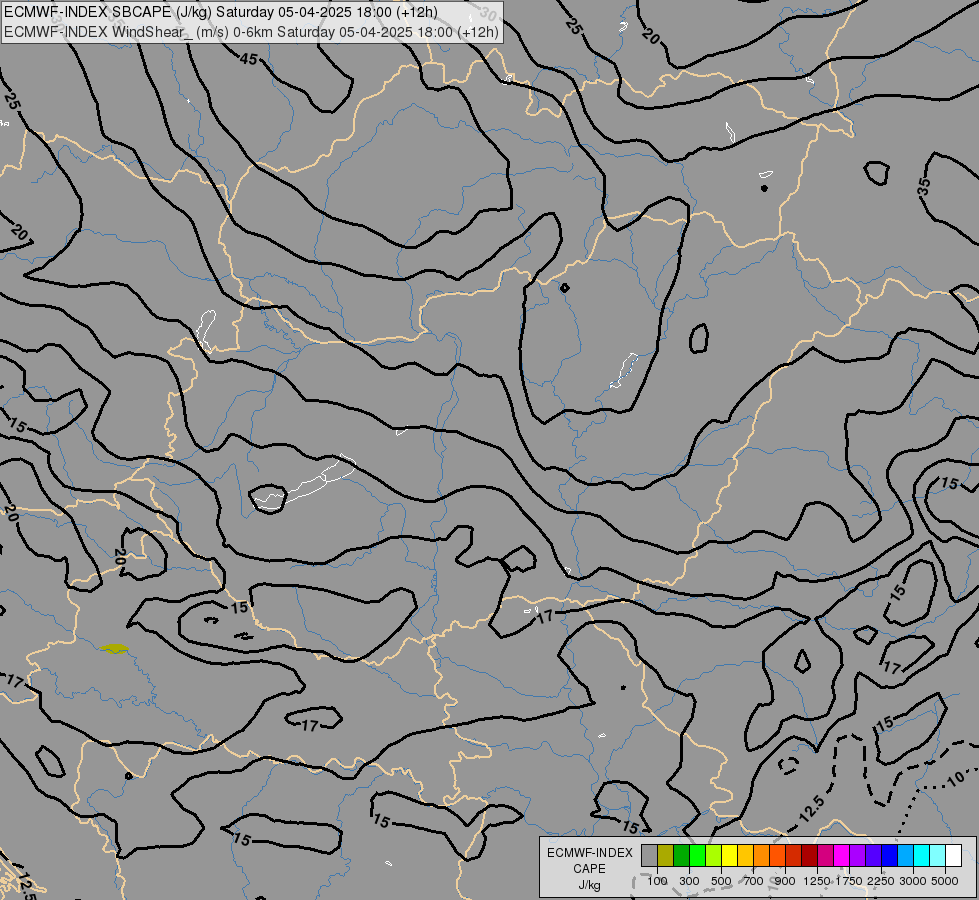Image resolution: width=979 pixels, height=900 pixels.
Task: Click the olive swatch in the CAPE legend
Action: tap(666, 855)
